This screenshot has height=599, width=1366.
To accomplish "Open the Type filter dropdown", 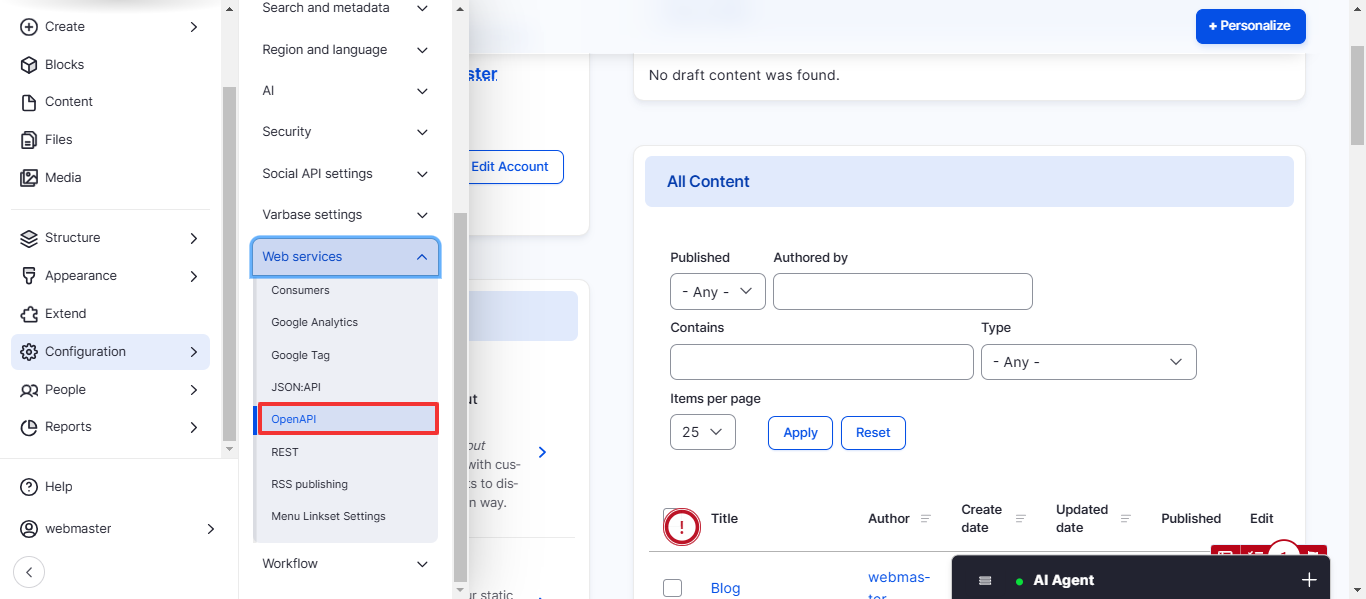I will pos(1088,362).
